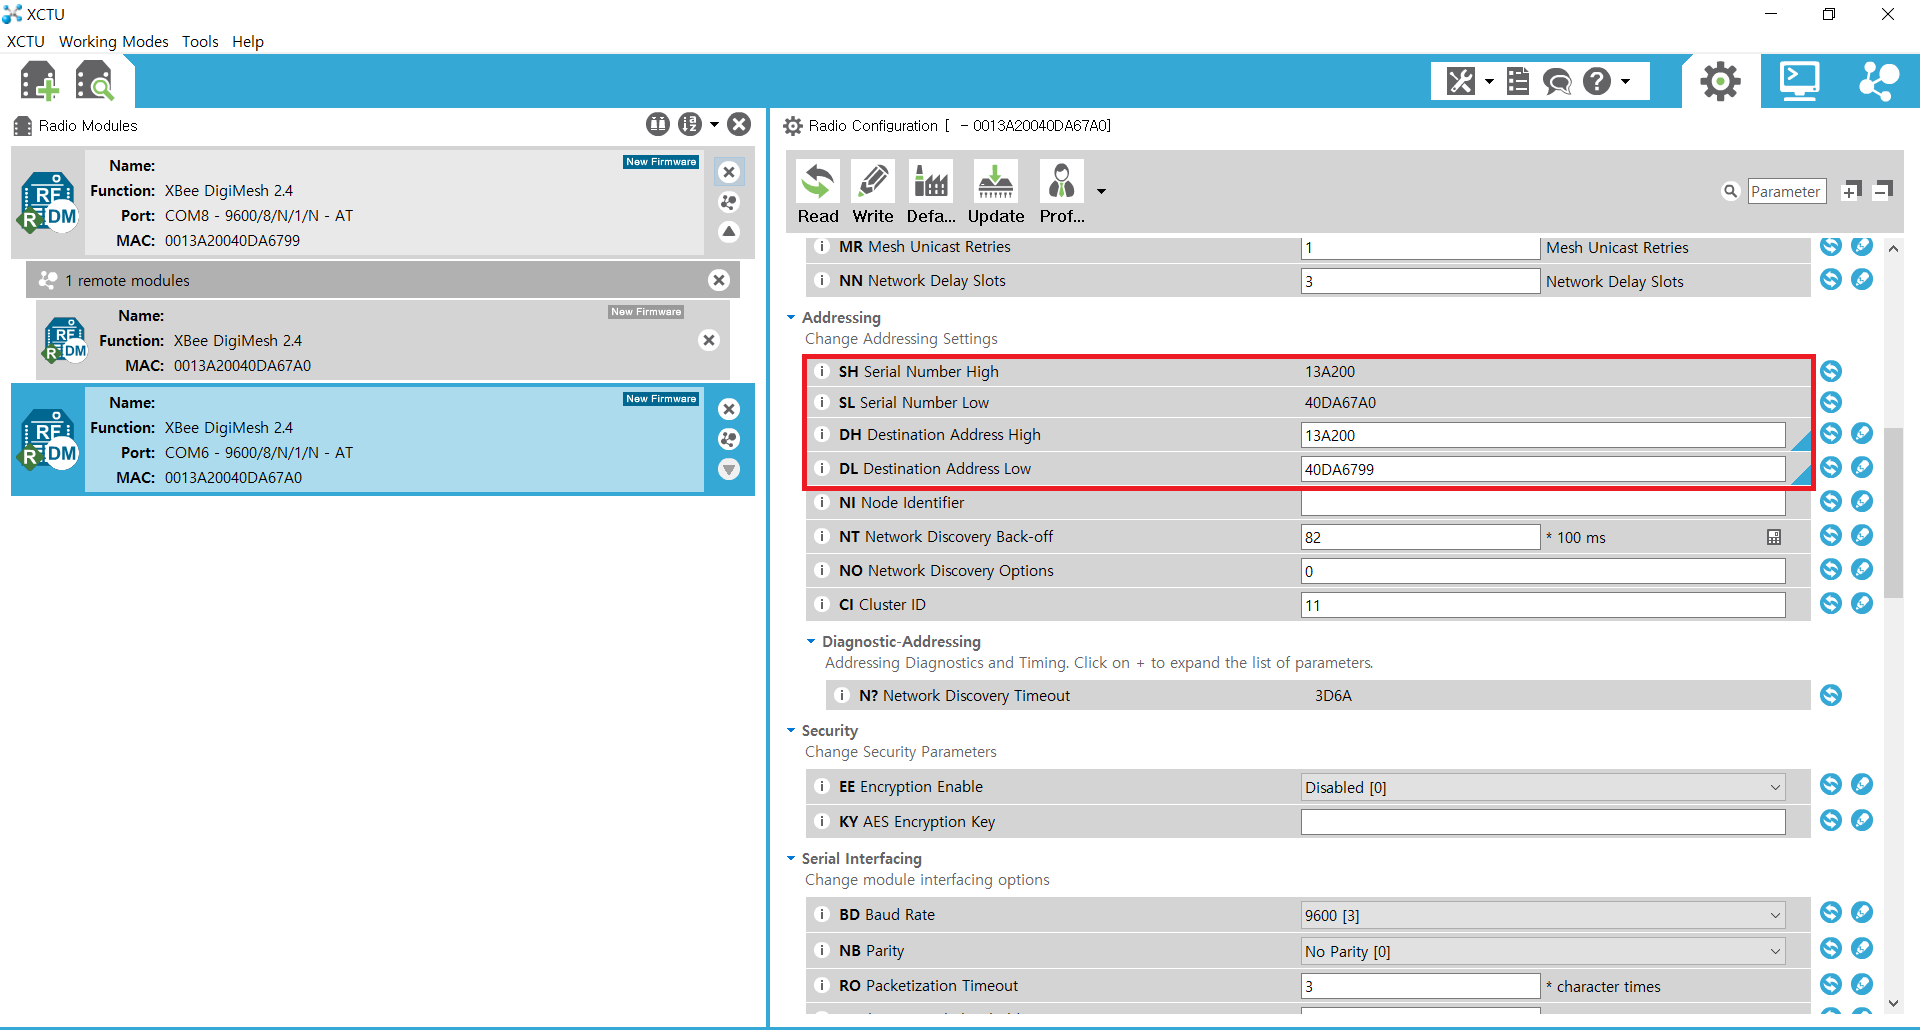Click the configuration panel vertical scrollbar
Viewport: 1920px width, 1030px height.
click(x=1893, y=513)
